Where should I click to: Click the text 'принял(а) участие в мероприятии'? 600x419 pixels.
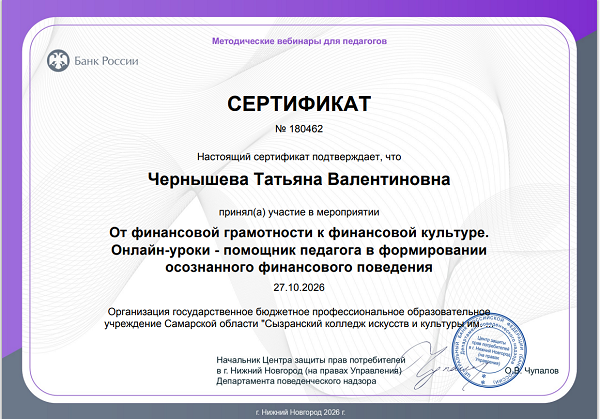pos(299,212)
